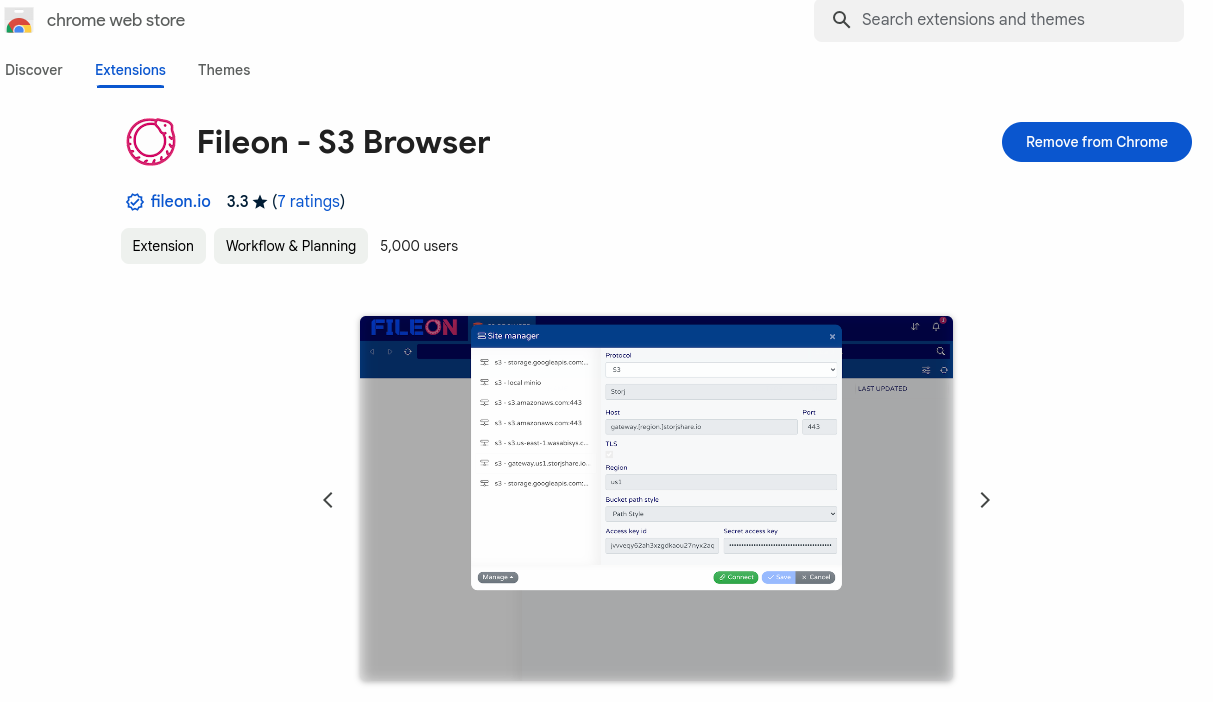Screen dimensions: 1213x702
Task: View the 7 ratings link
Action: [x=309, y=201]
